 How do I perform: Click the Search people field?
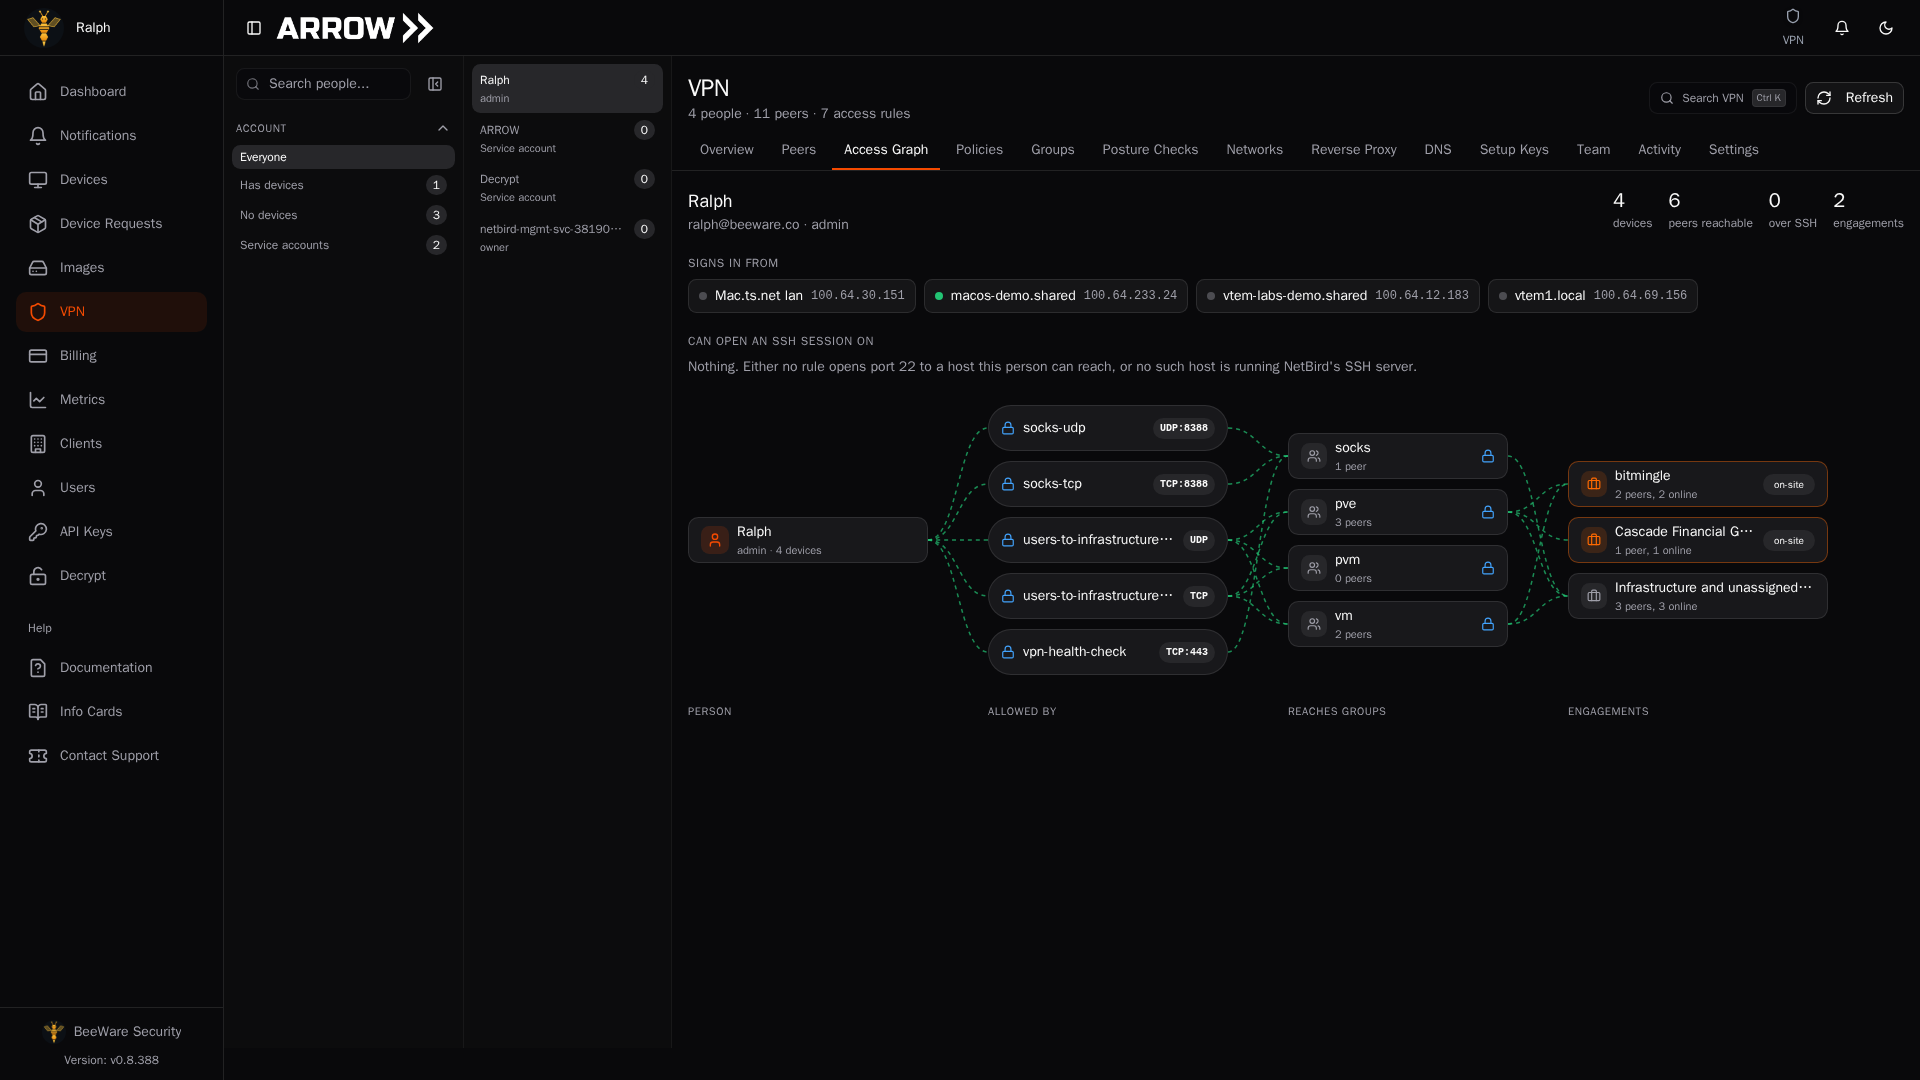(323, 84)
